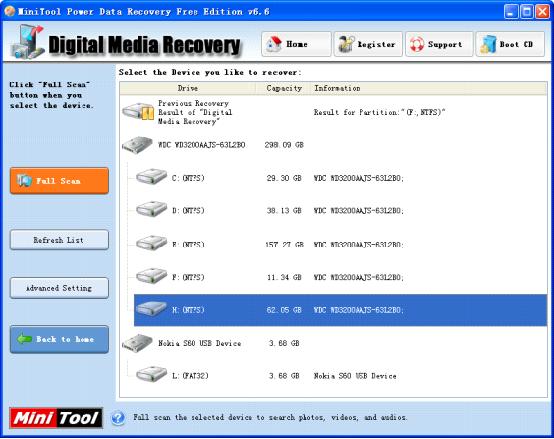
Task: Click the Capacity column header
Action: pyautogui.click(x=283, y=88)
